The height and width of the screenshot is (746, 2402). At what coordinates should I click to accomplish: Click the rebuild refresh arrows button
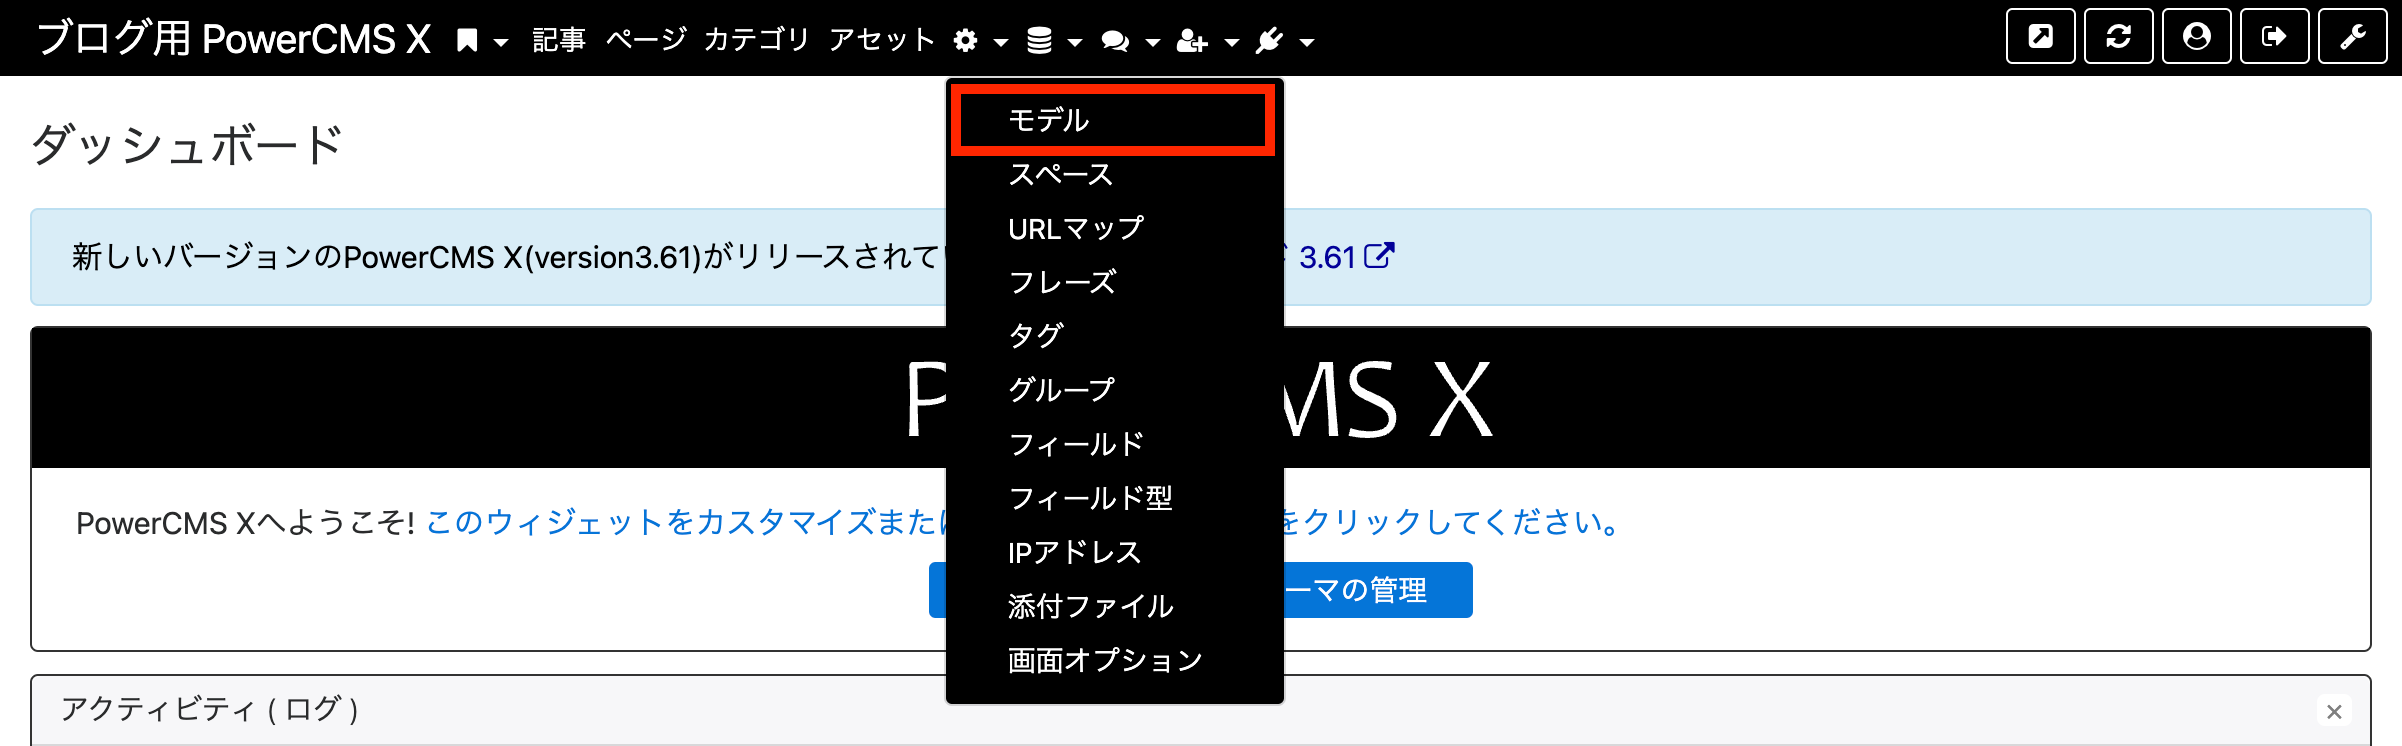tap(2118, 37)
